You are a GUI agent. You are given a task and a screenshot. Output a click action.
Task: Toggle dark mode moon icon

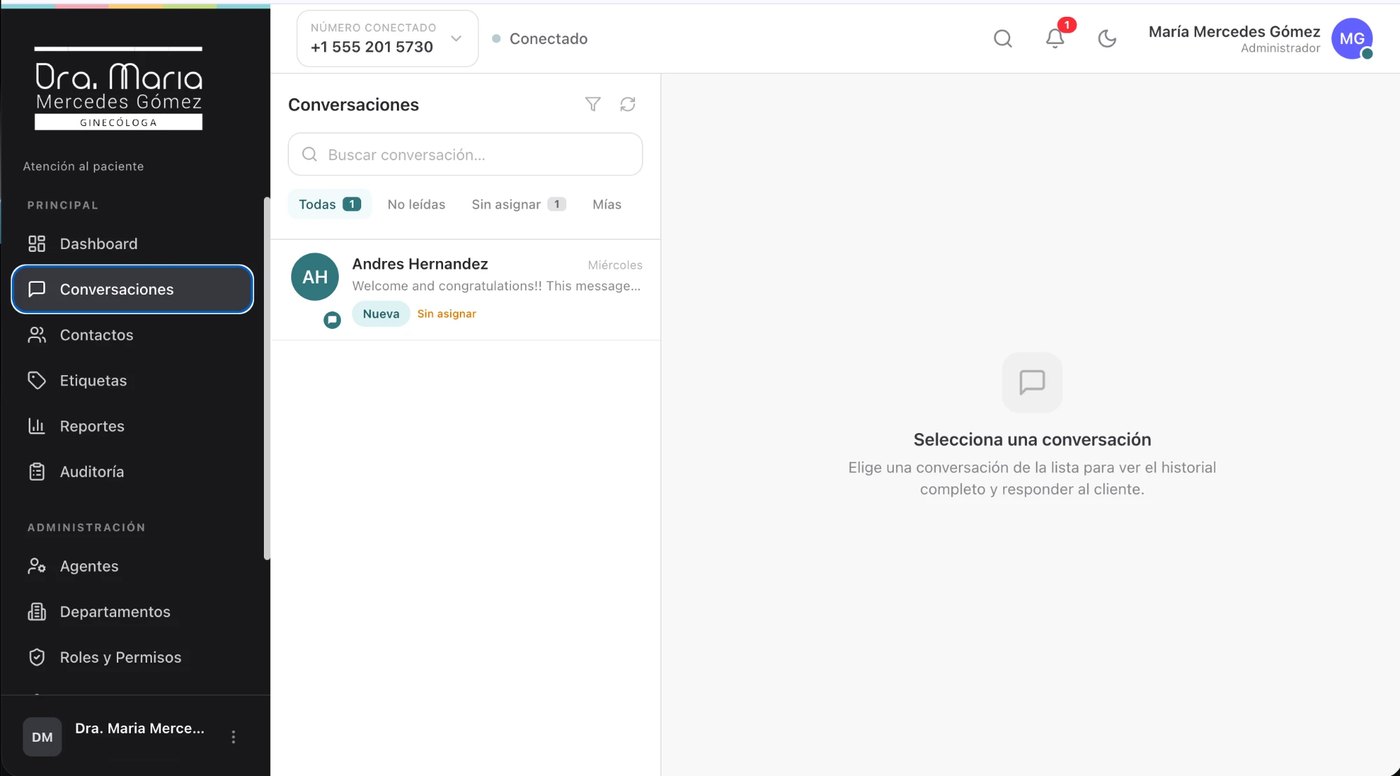click(x=1107, y=39)
